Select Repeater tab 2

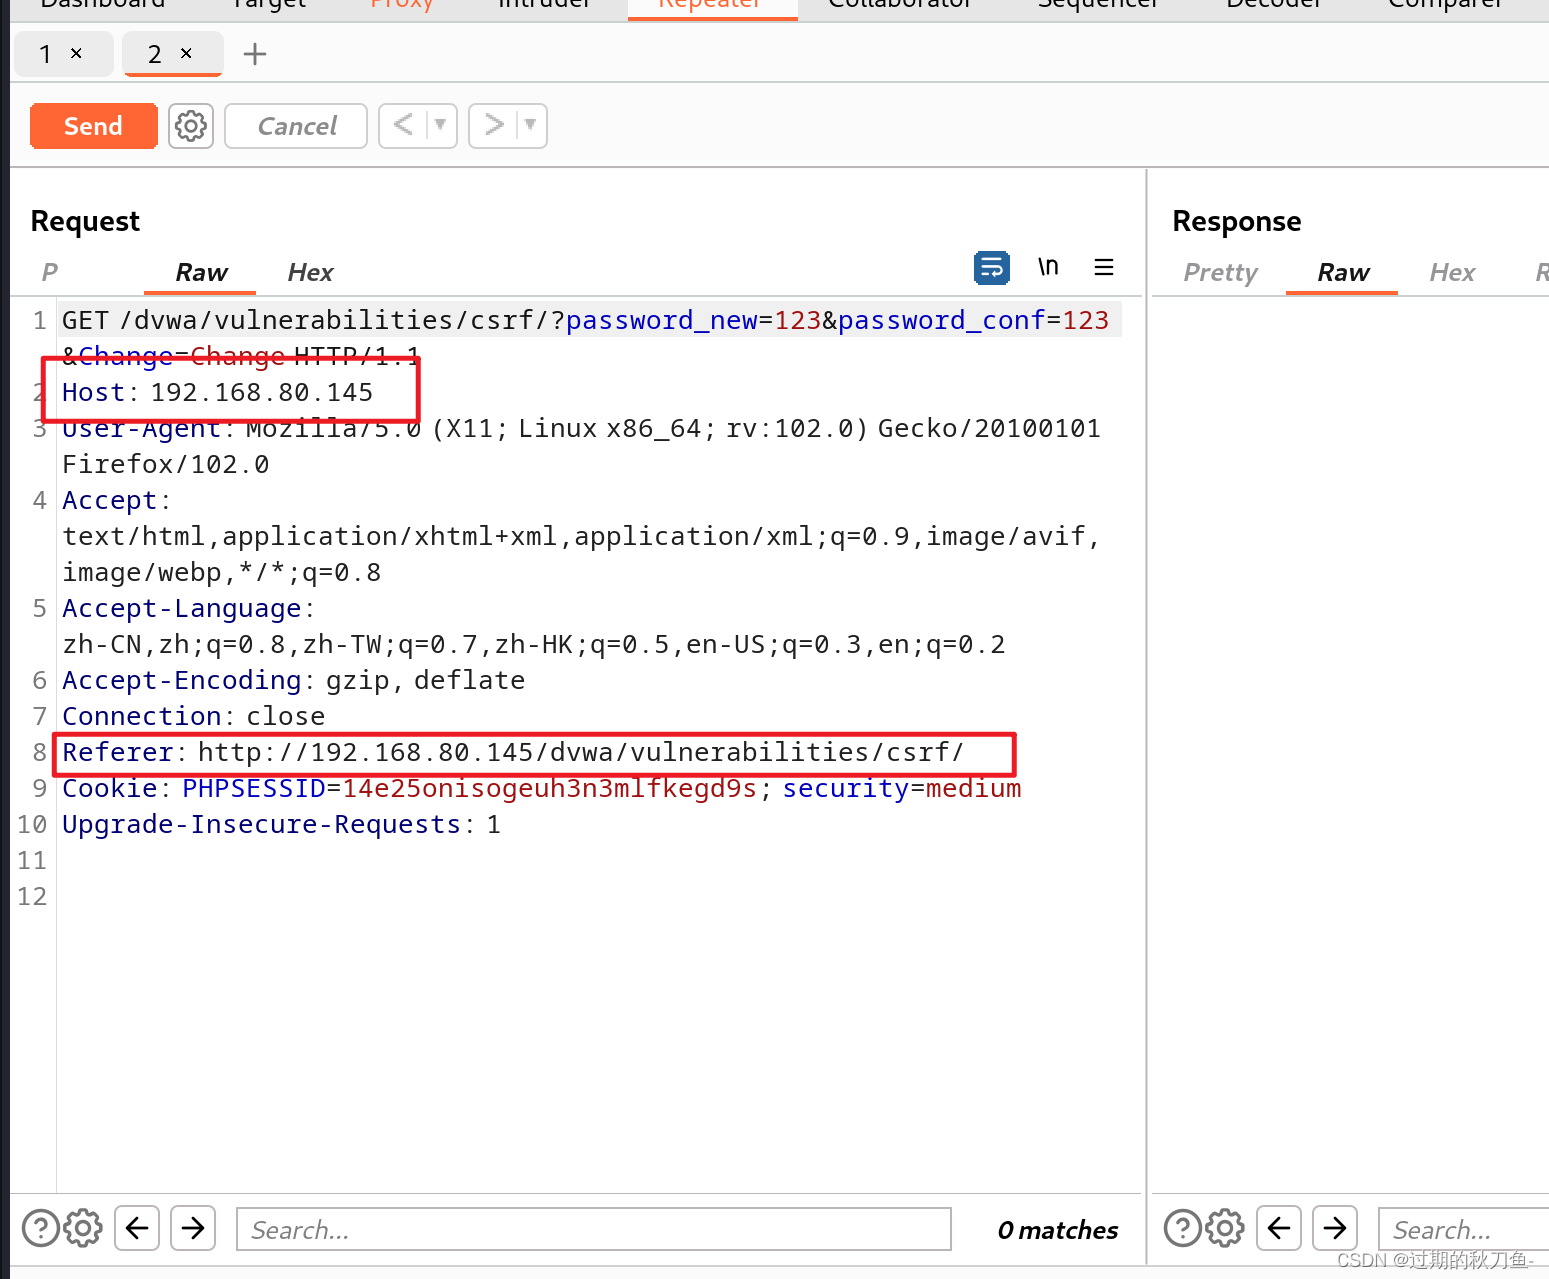click(154, 54)
